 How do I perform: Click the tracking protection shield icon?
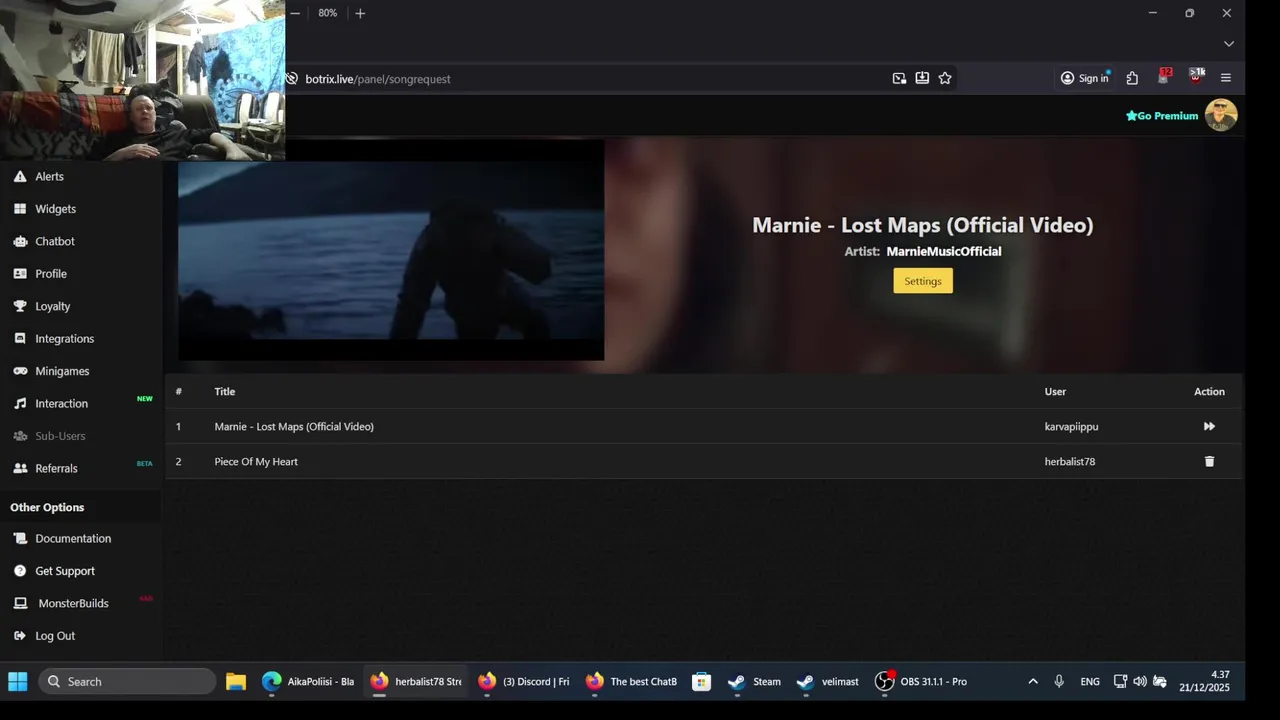[291, 79]
